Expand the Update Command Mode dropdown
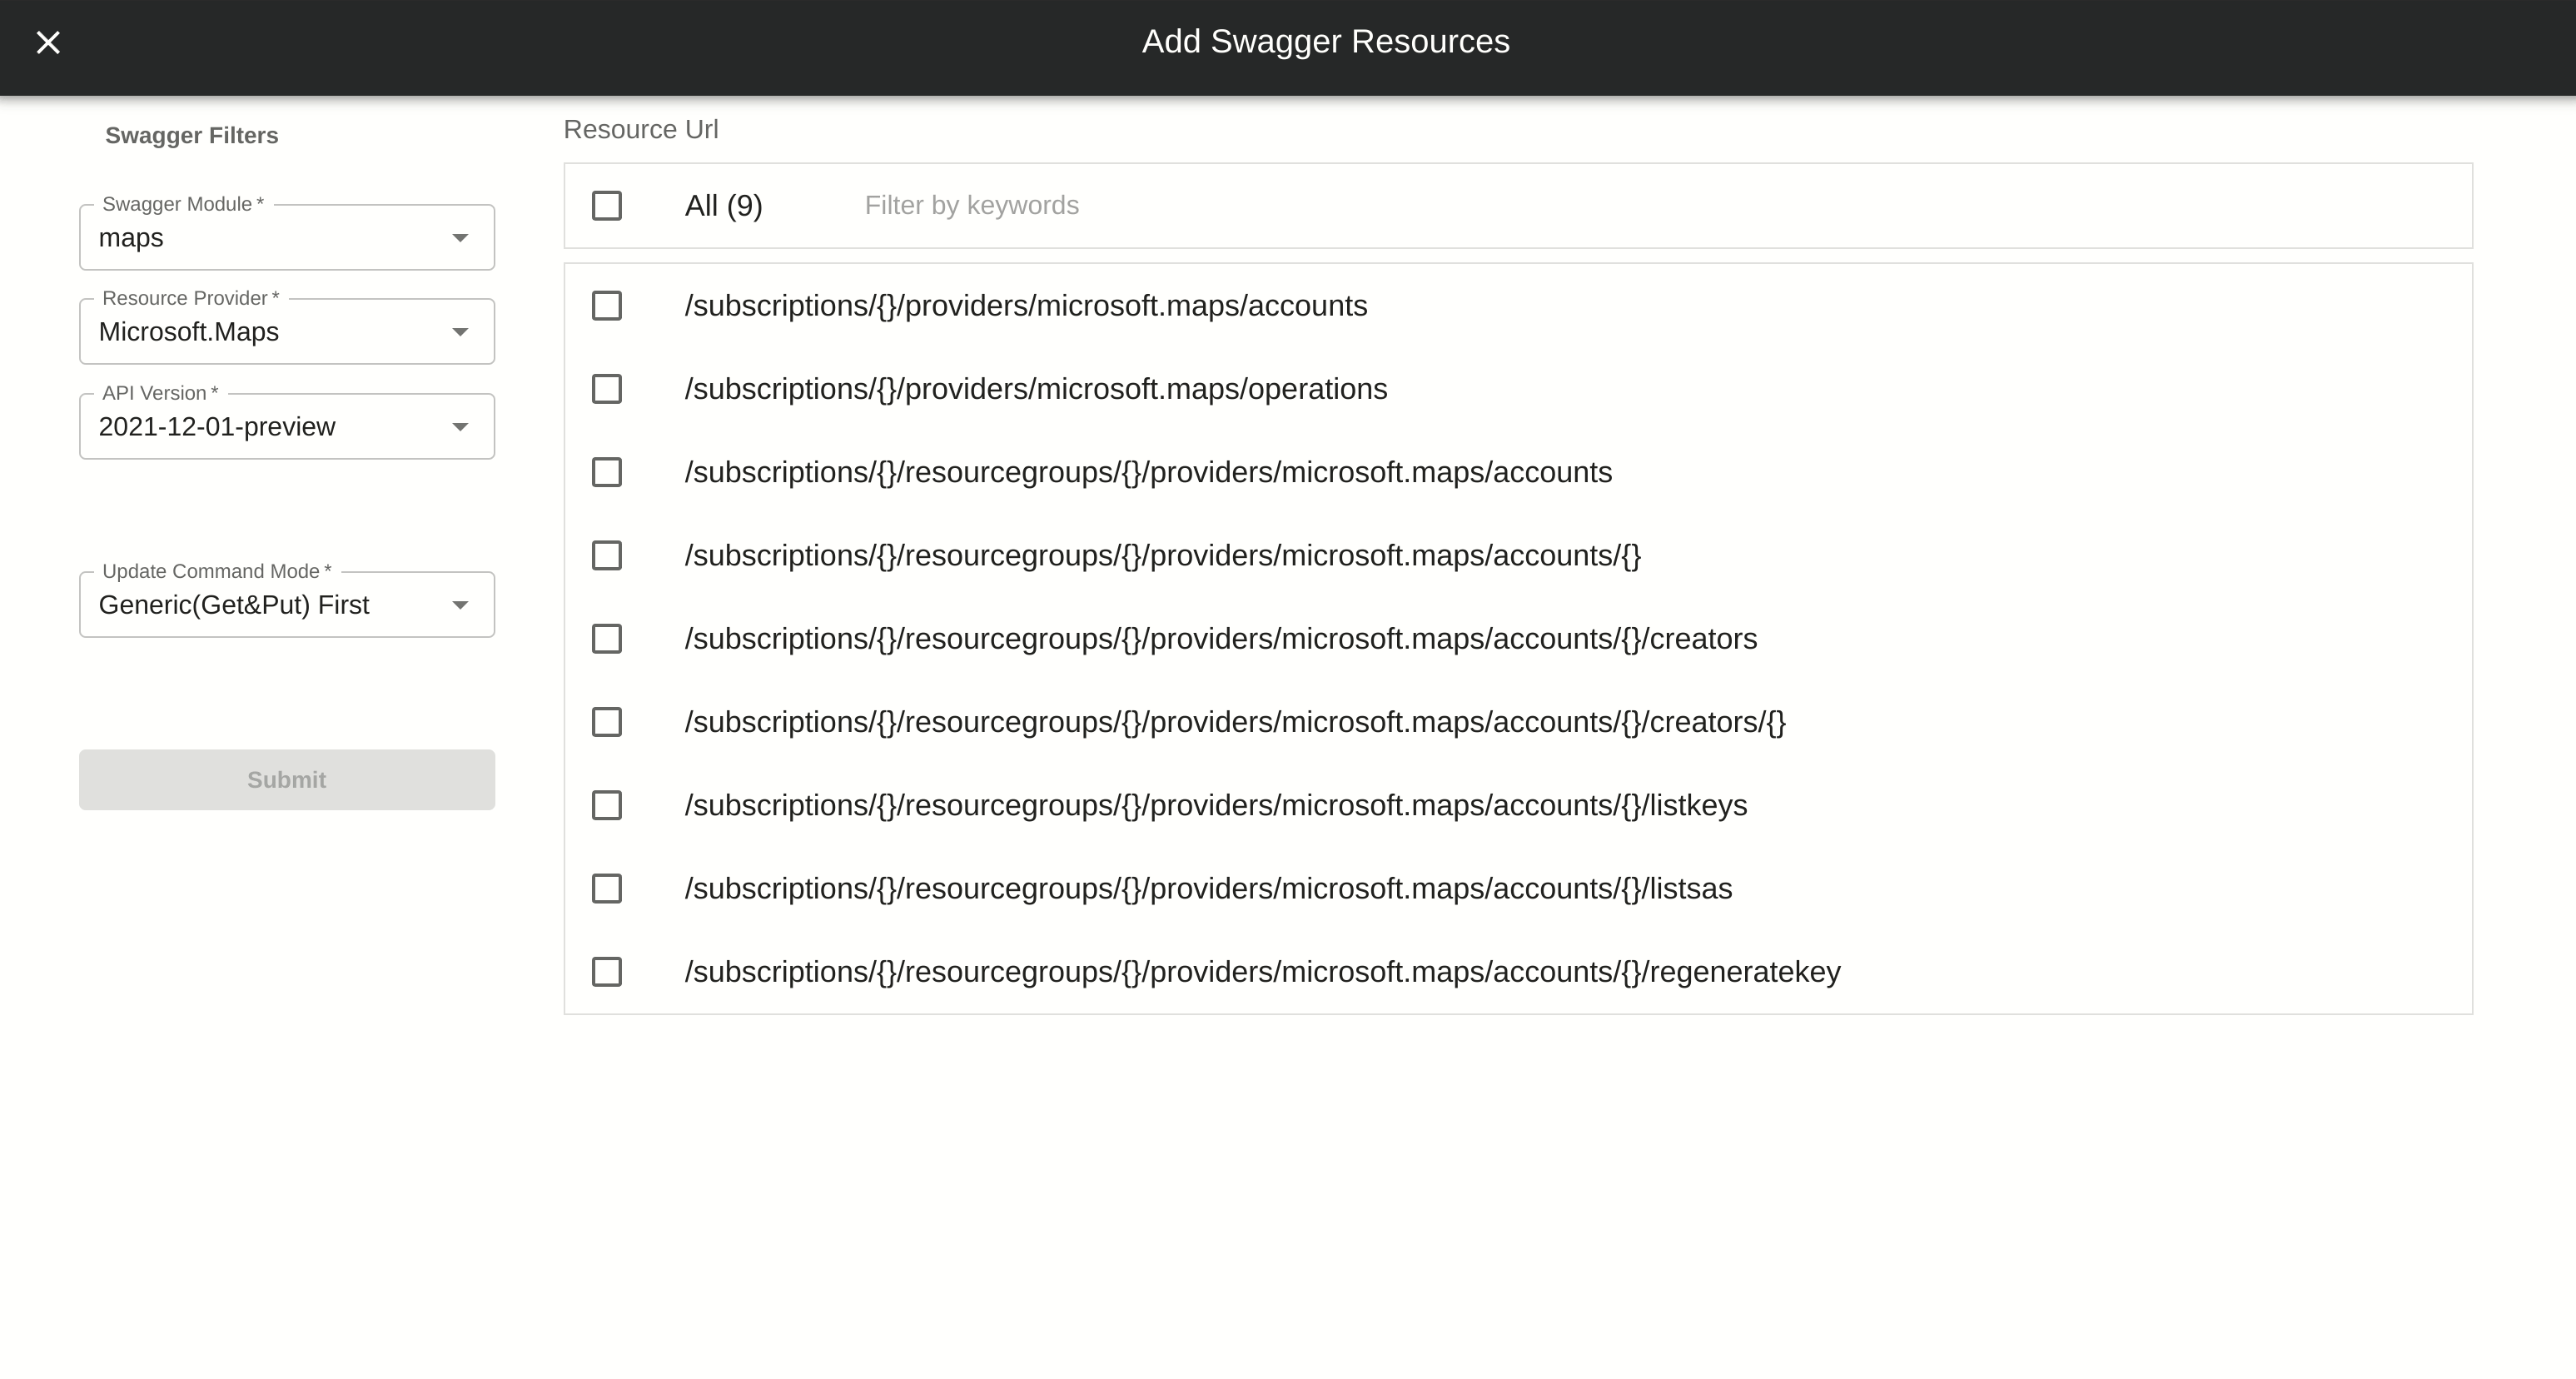The image size is (2576, 1379). point(459,605)
